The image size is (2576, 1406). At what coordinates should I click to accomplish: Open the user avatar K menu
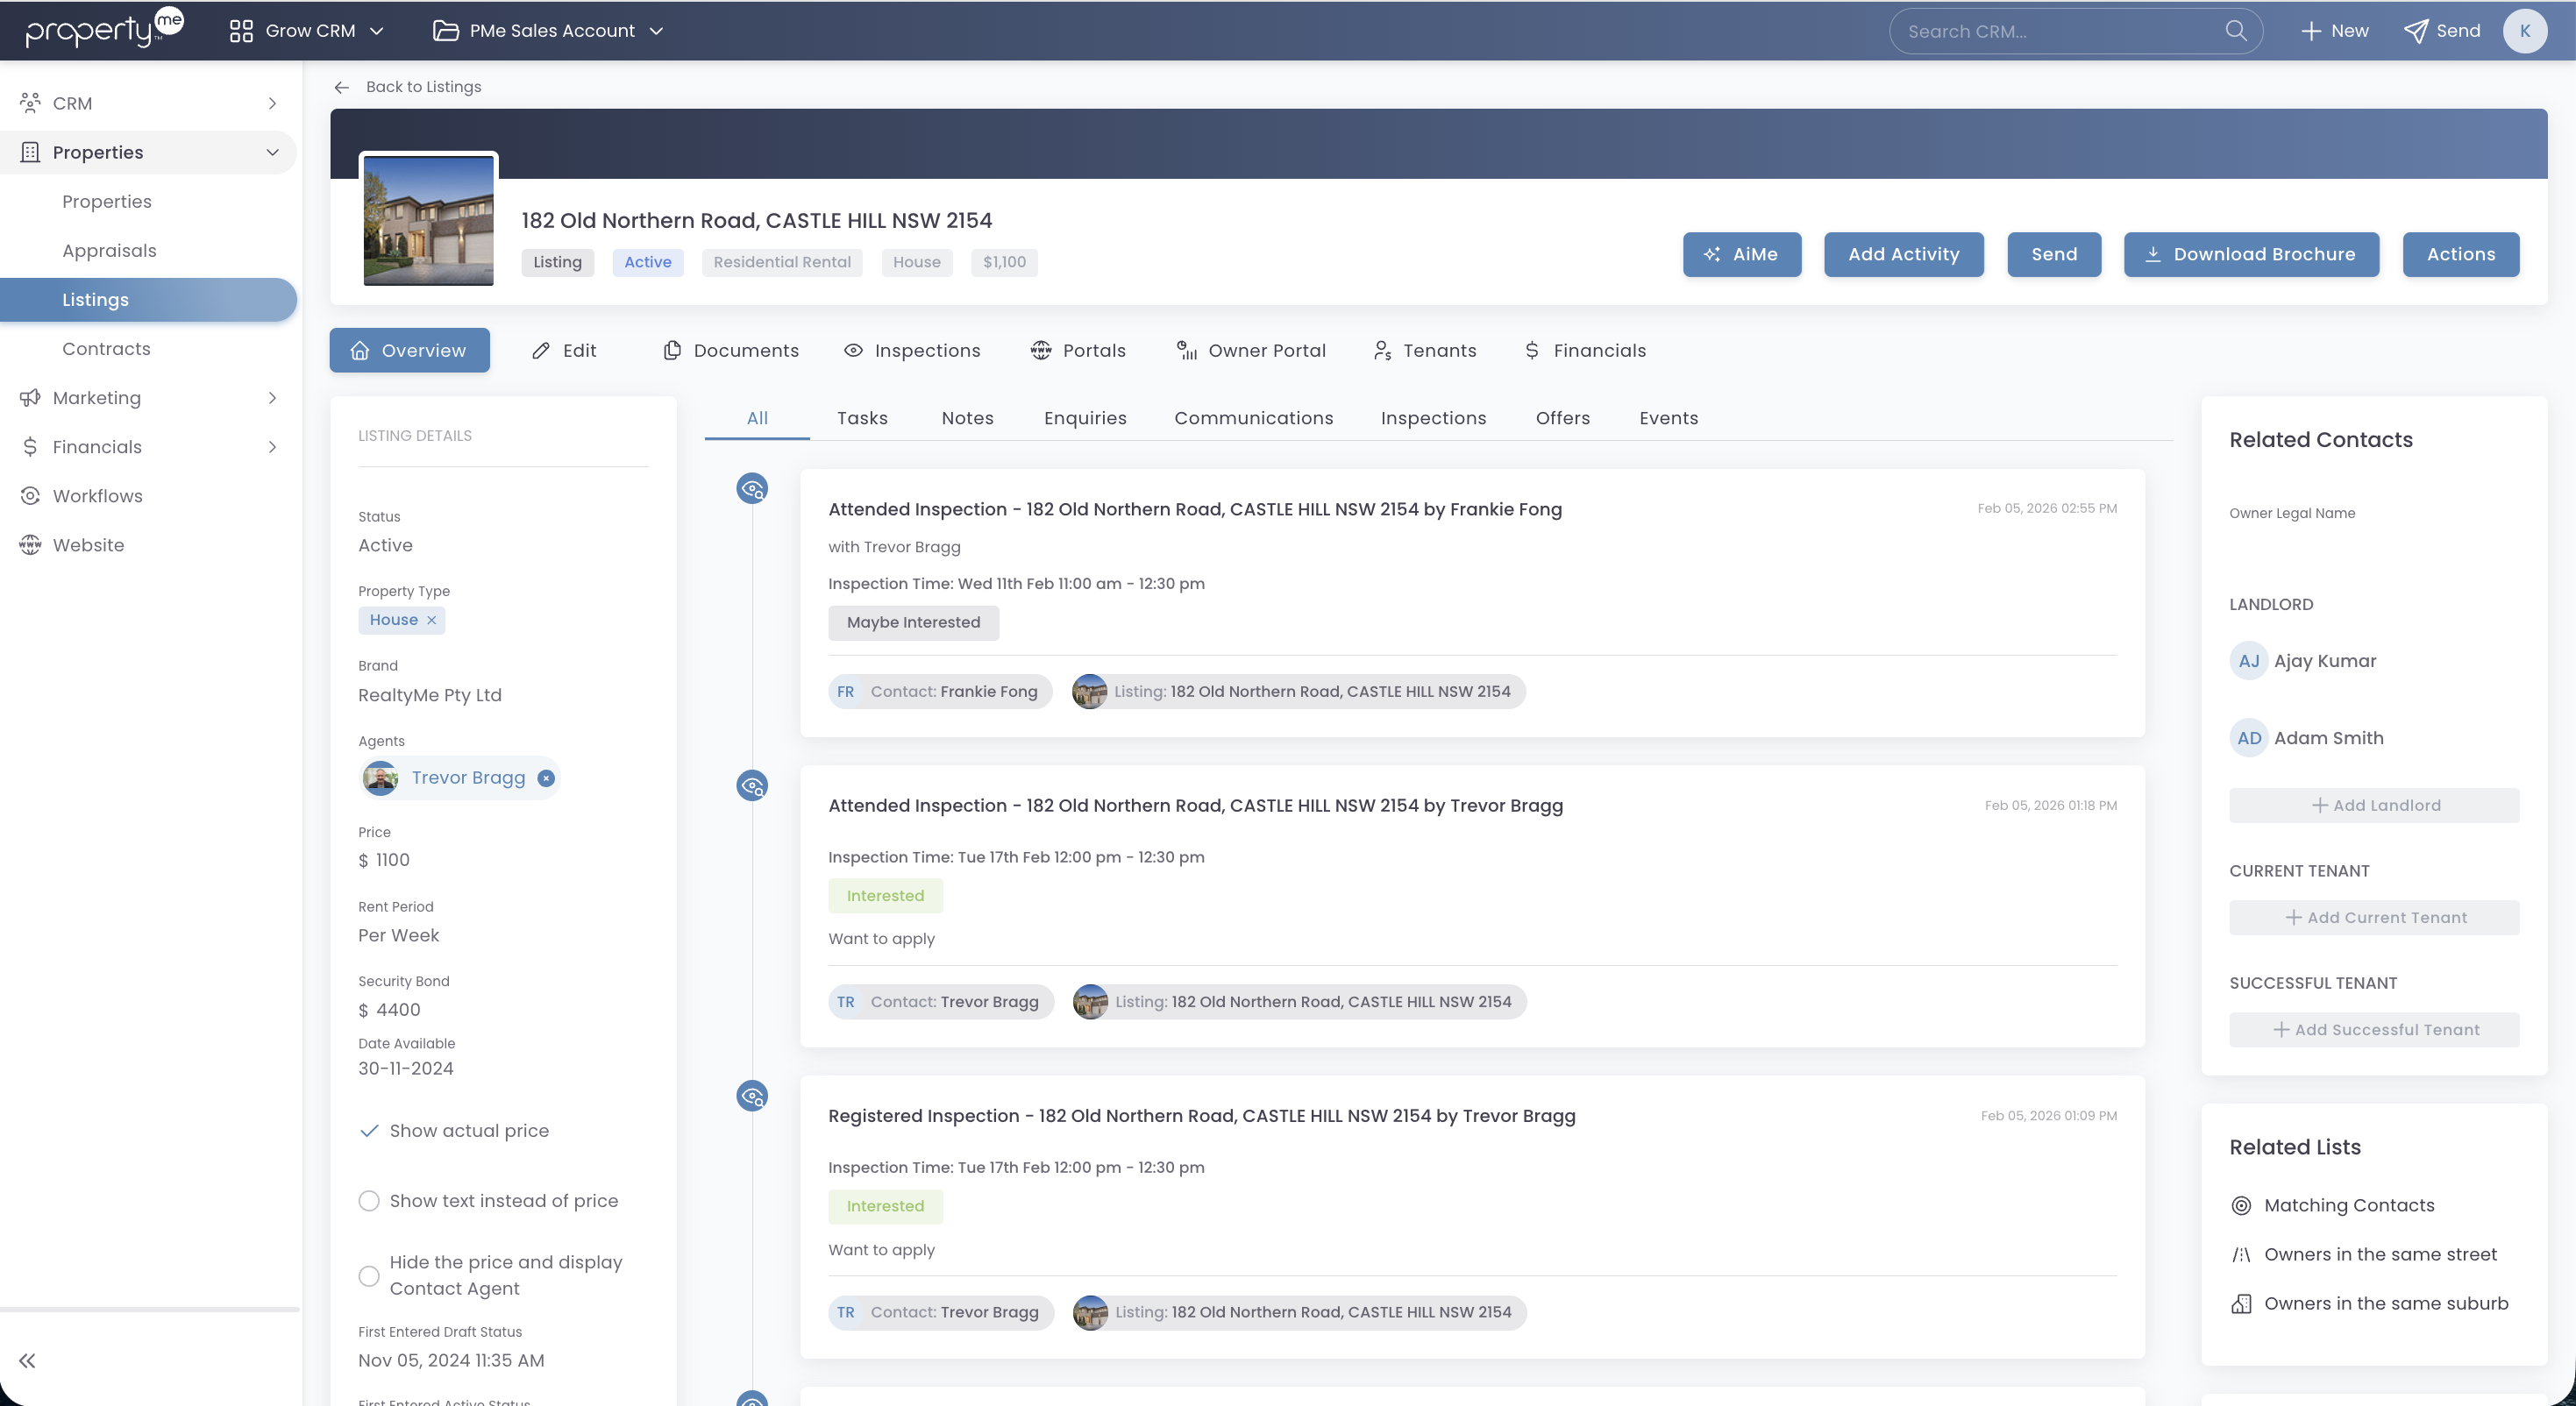point(2524,31)
